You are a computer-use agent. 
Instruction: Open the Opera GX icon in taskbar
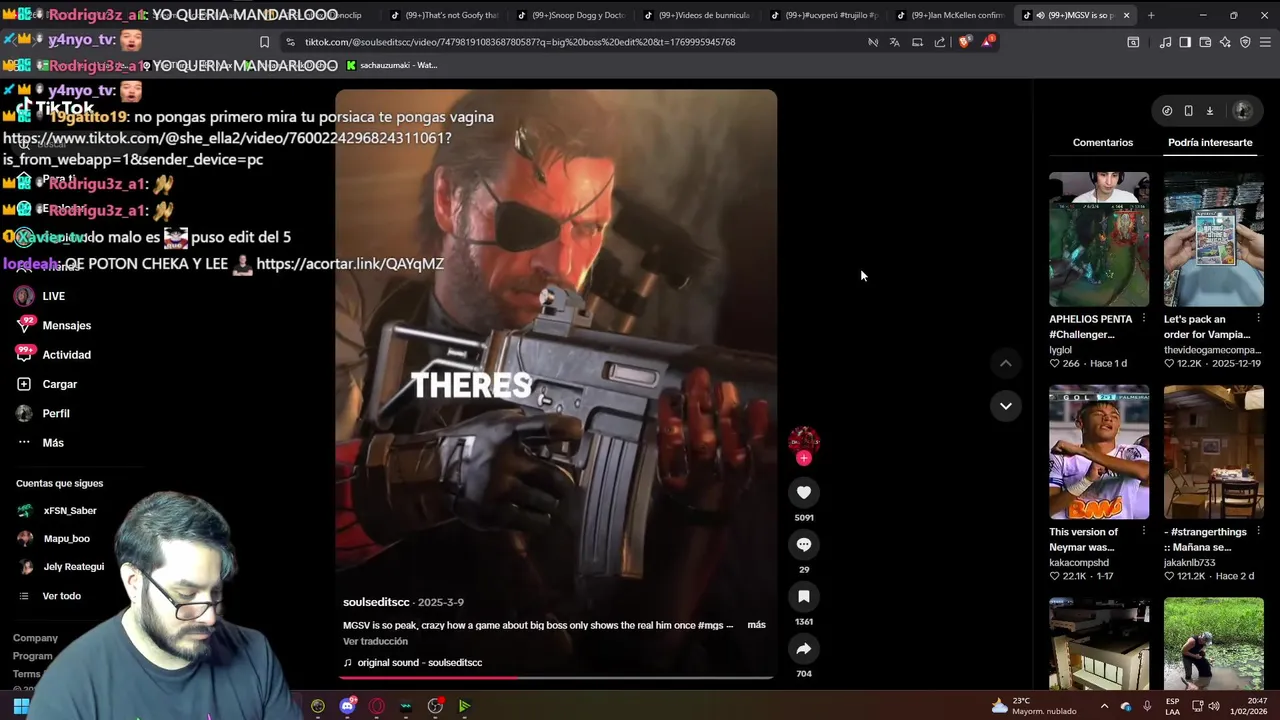point(377,706)
